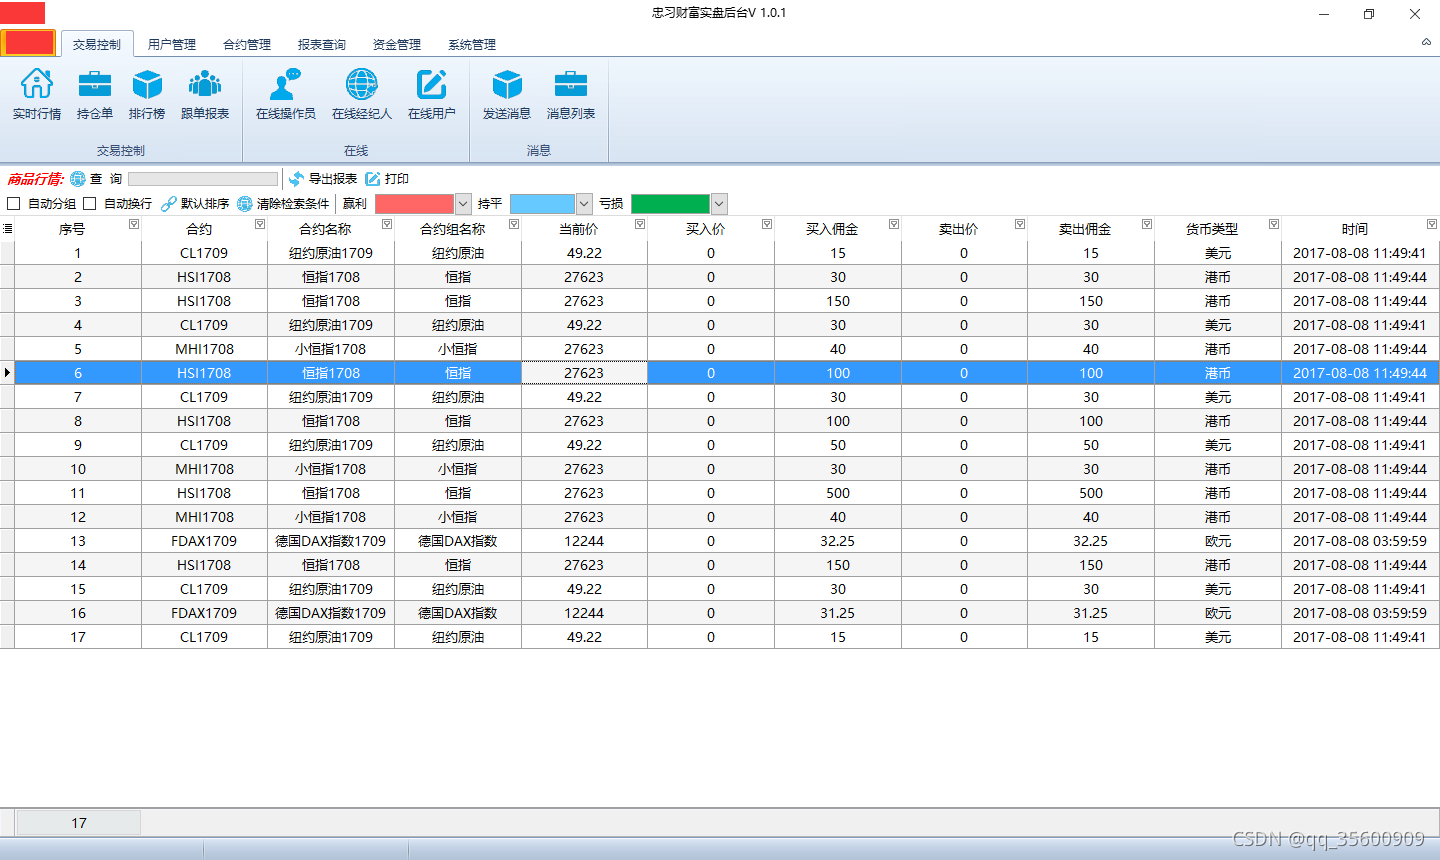The height and width of the screenshot is (860, 1440).
Task: Switch to the 交易控制 tab
Action: tap(97, 44)
